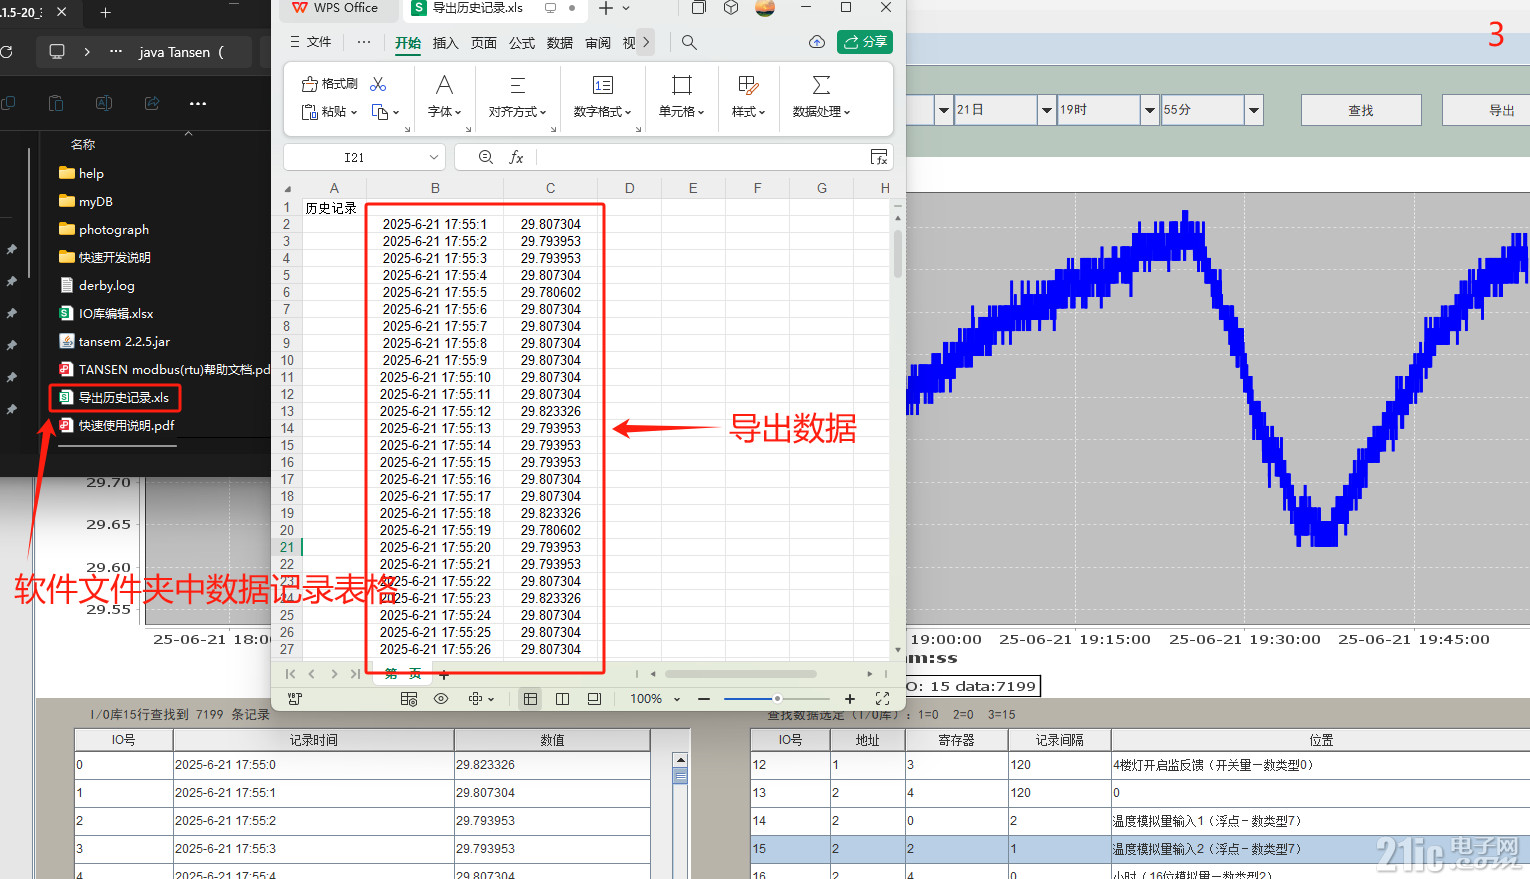Click the spreadsheet horizontal scrollbar
Image resolution: width=1530 pixels, height=879 pixels.
pos(740,674)
